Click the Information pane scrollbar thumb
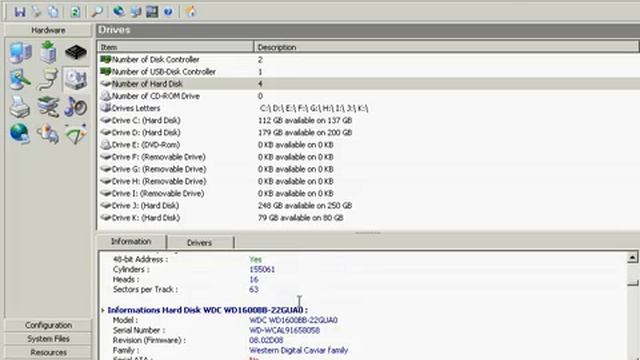The width and height of the screenshot is (640, 360). (x=632, y=282)
